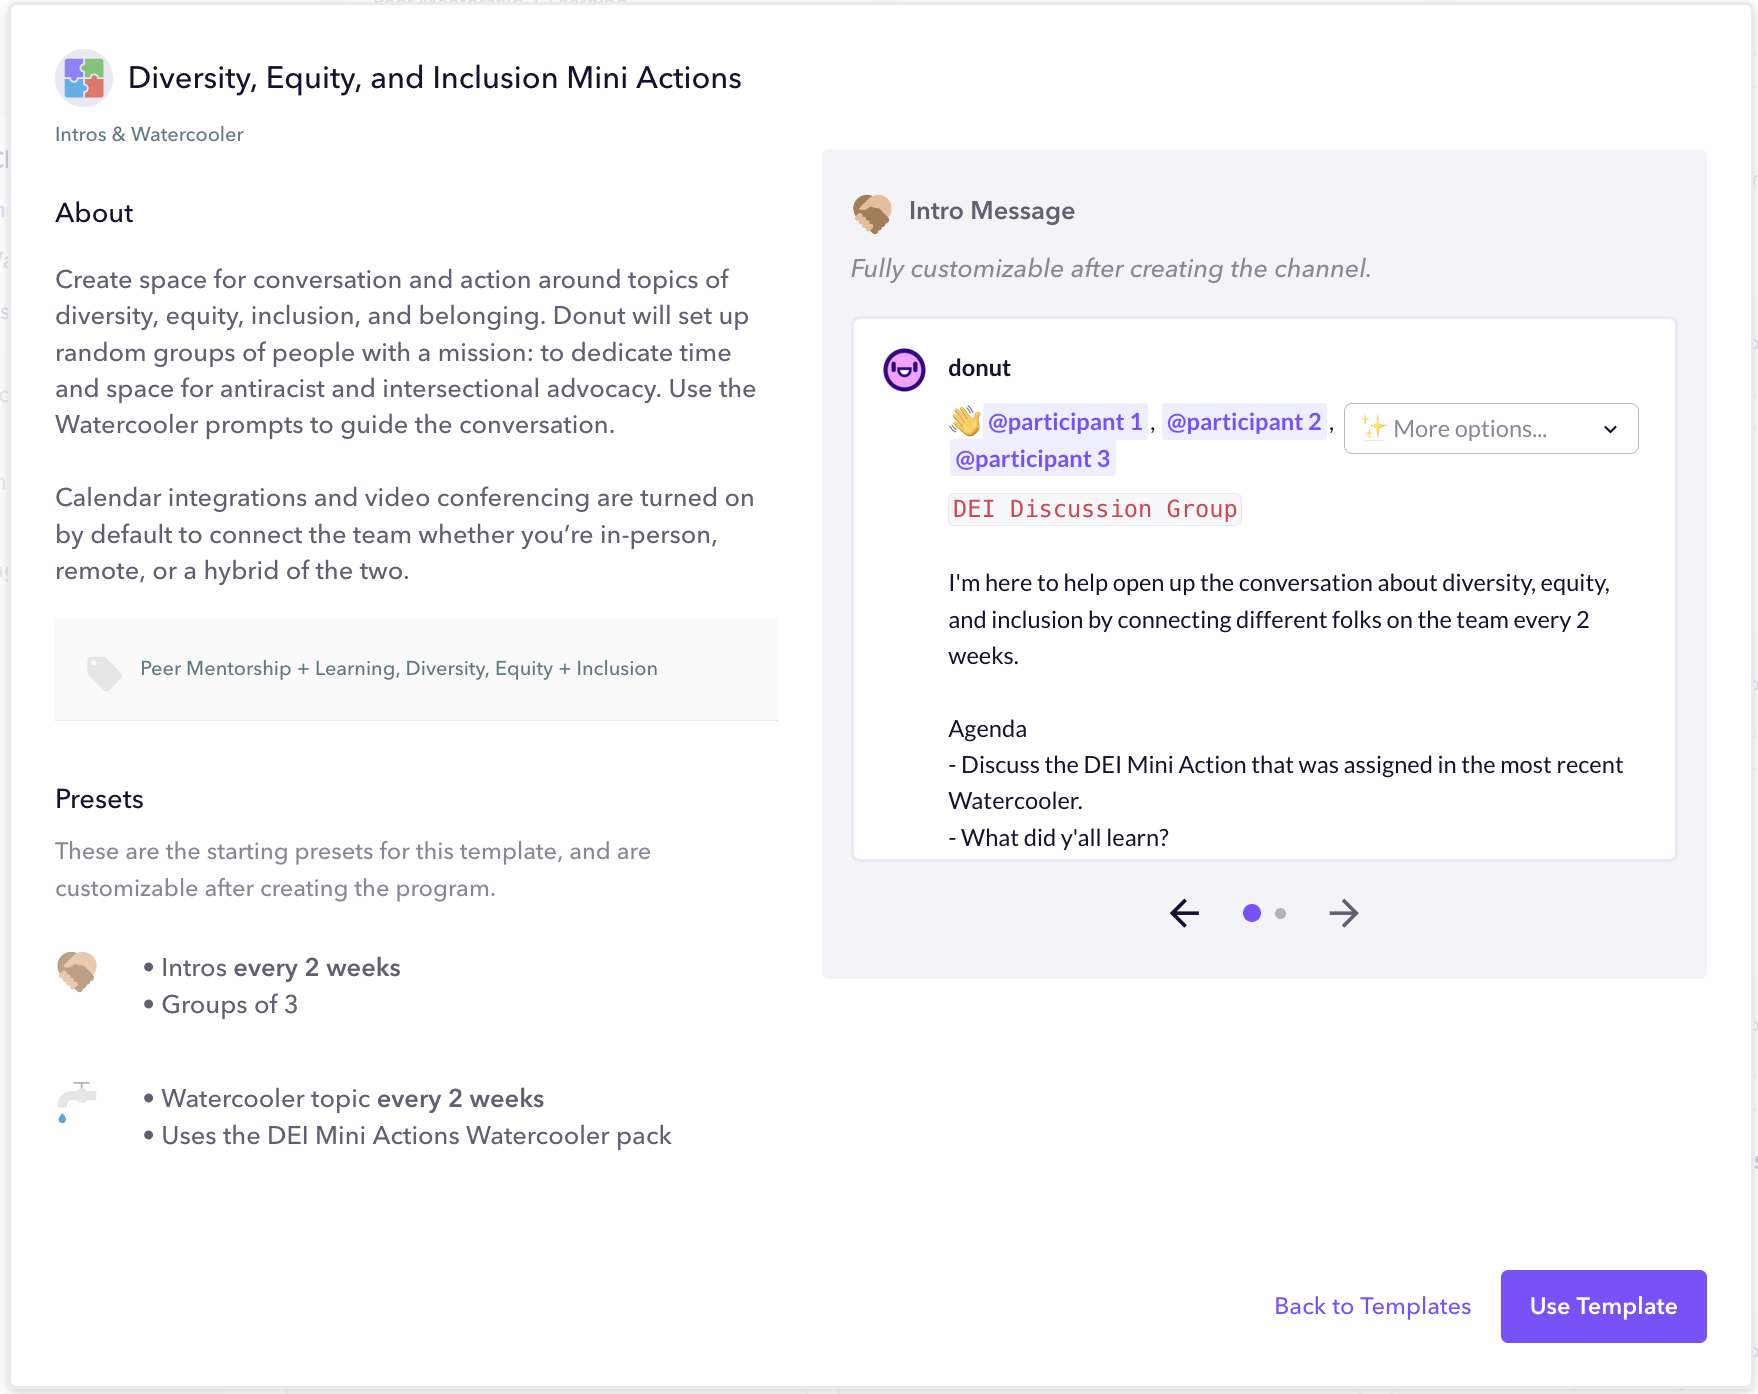The height and width of the screenshot is (1394, 1758).
Task: Click the tag icon beside Peer Mentorship
Action: (104, 672)
